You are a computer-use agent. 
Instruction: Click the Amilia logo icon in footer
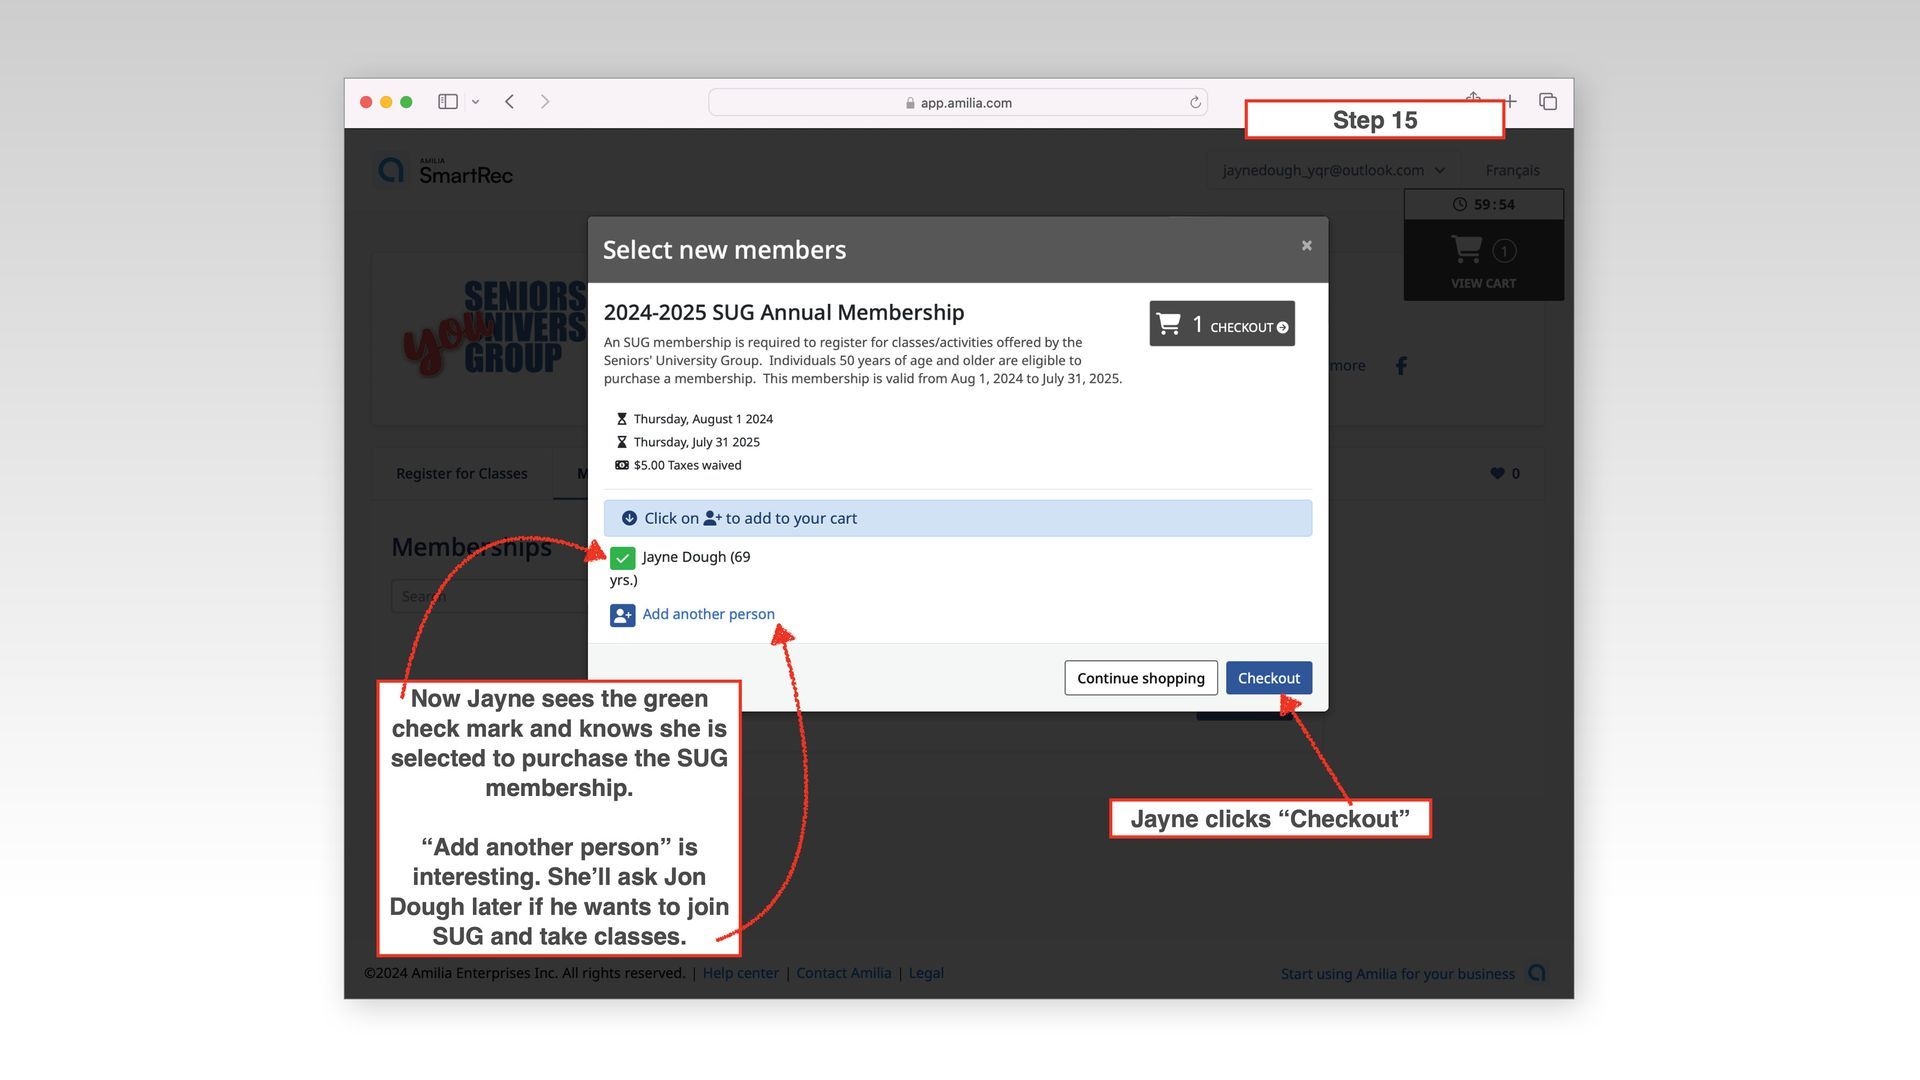[1537, 973]
